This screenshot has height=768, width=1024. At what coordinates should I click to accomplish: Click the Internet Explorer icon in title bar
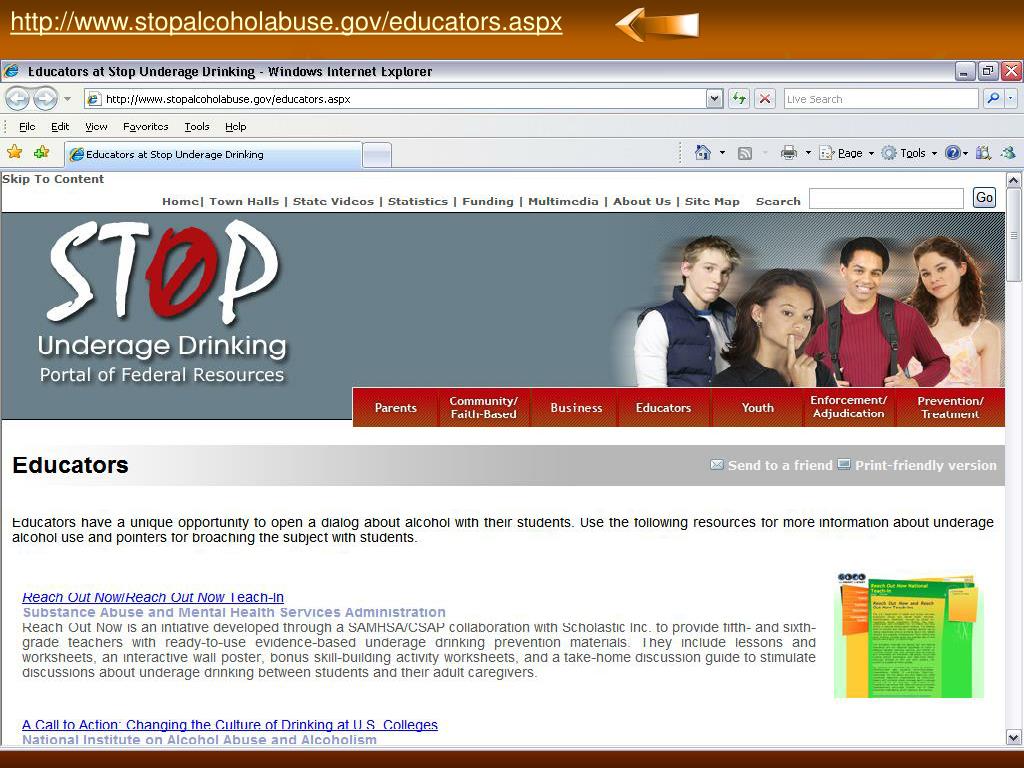12,71
